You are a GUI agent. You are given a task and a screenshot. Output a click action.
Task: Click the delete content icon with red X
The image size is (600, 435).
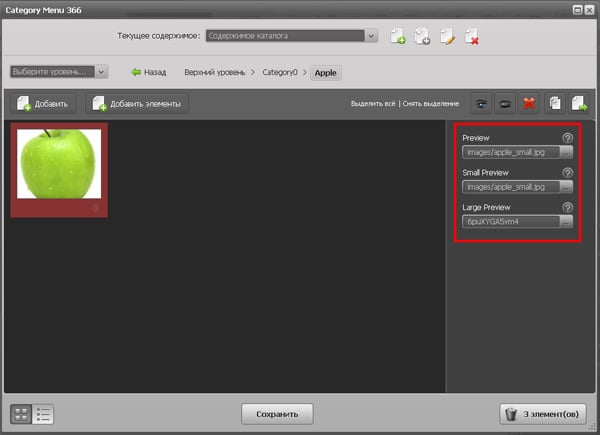(471, 37)
